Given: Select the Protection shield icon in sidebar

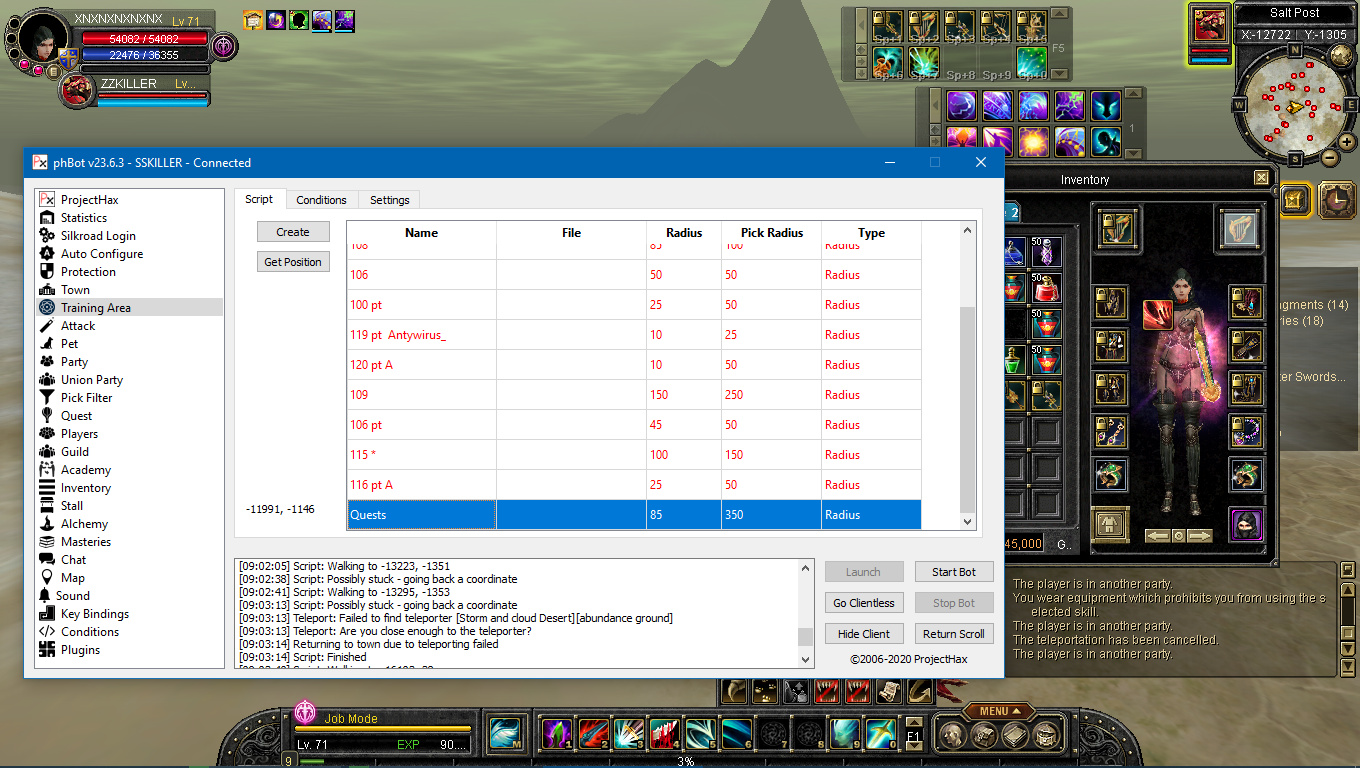Looking at the screenshot, I should [47, 272].
